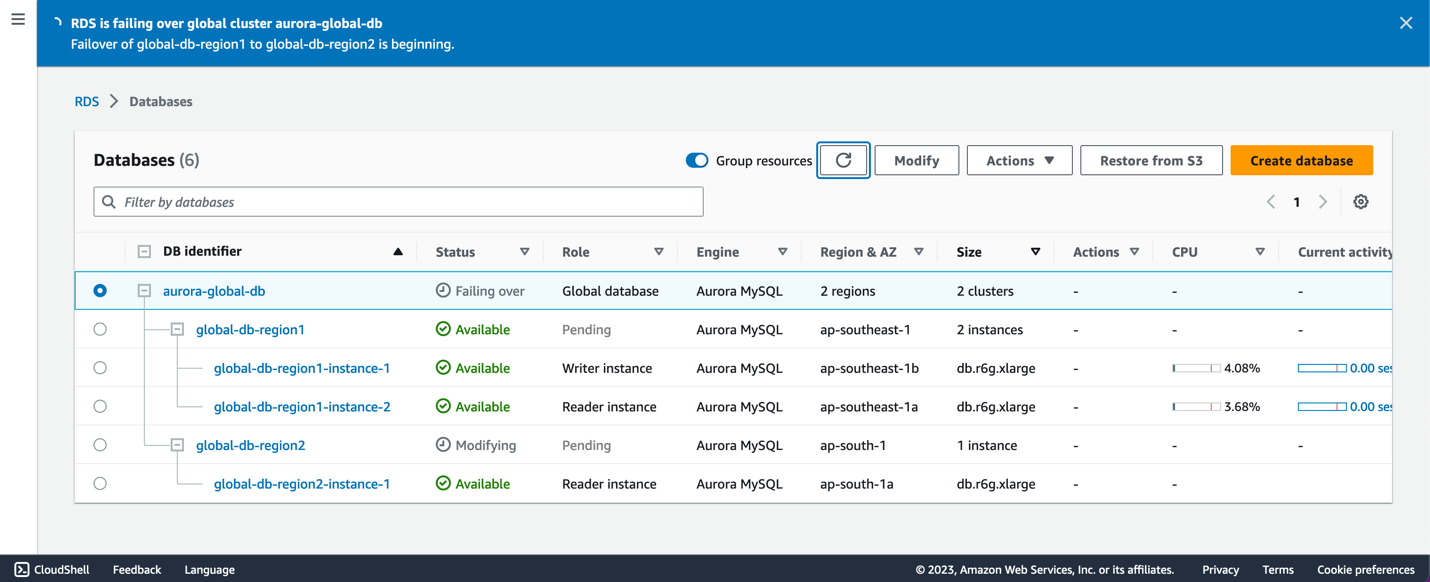Select global-db-region1 radio button
1430x582 pixels.
pos(100,329)
